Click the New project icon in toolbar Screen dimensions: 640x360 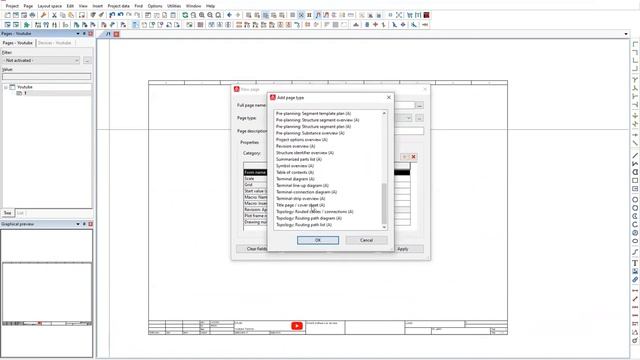click(7, 15)
